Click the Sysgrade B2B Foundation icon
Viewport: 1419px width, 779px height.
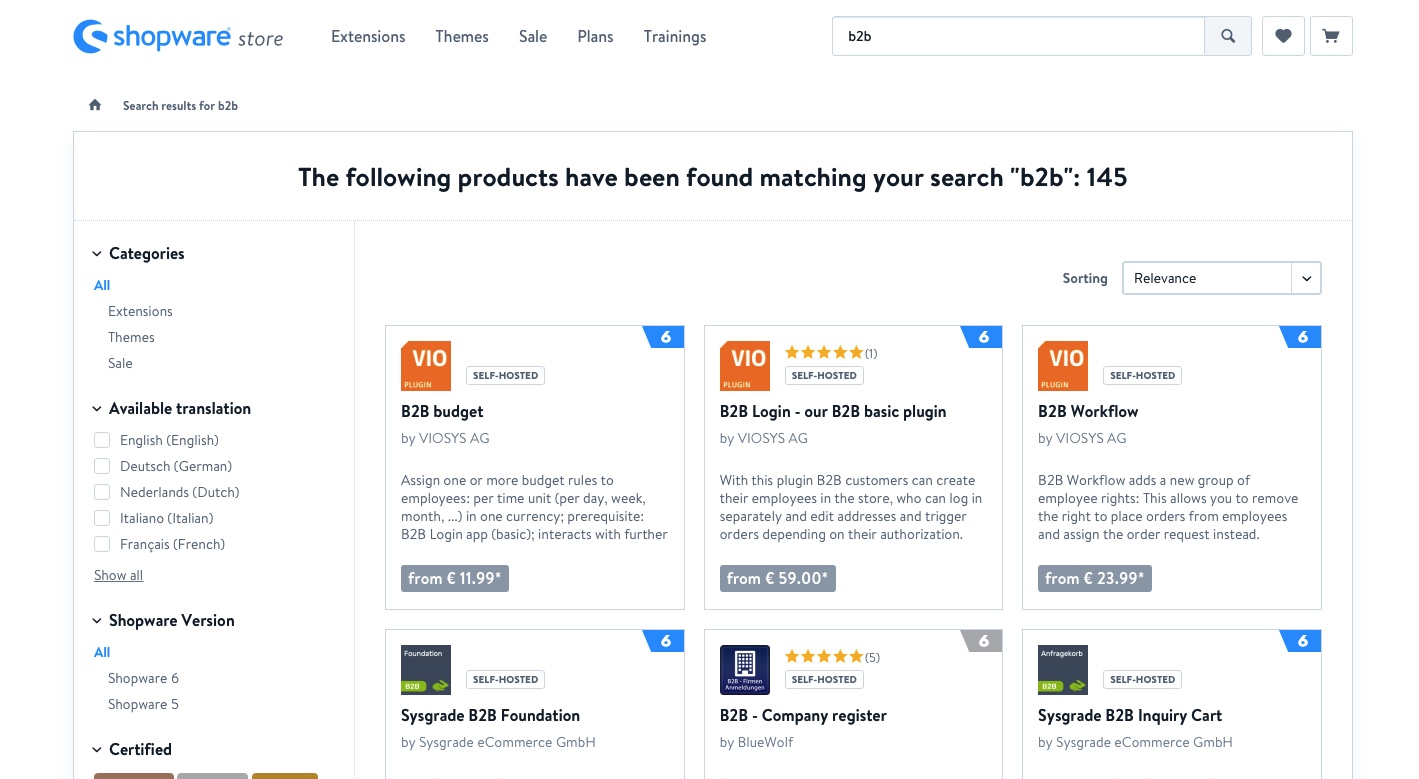tap(426, 670)
